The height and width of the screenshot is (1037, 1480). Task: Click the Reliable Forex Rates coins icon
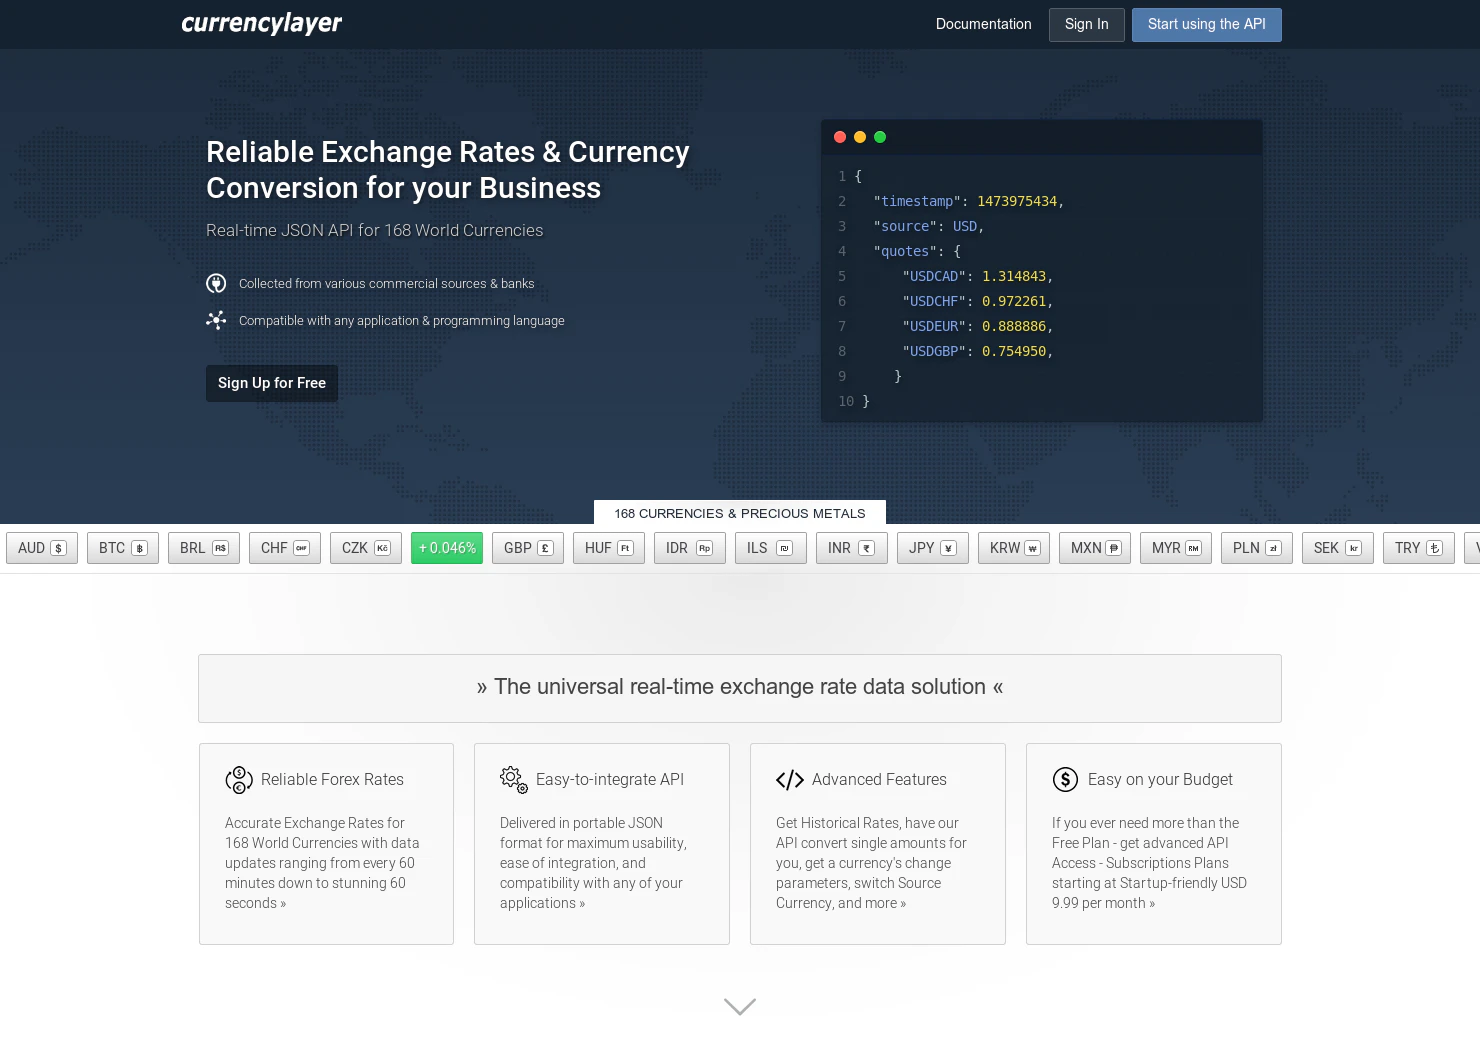(239, 780)
